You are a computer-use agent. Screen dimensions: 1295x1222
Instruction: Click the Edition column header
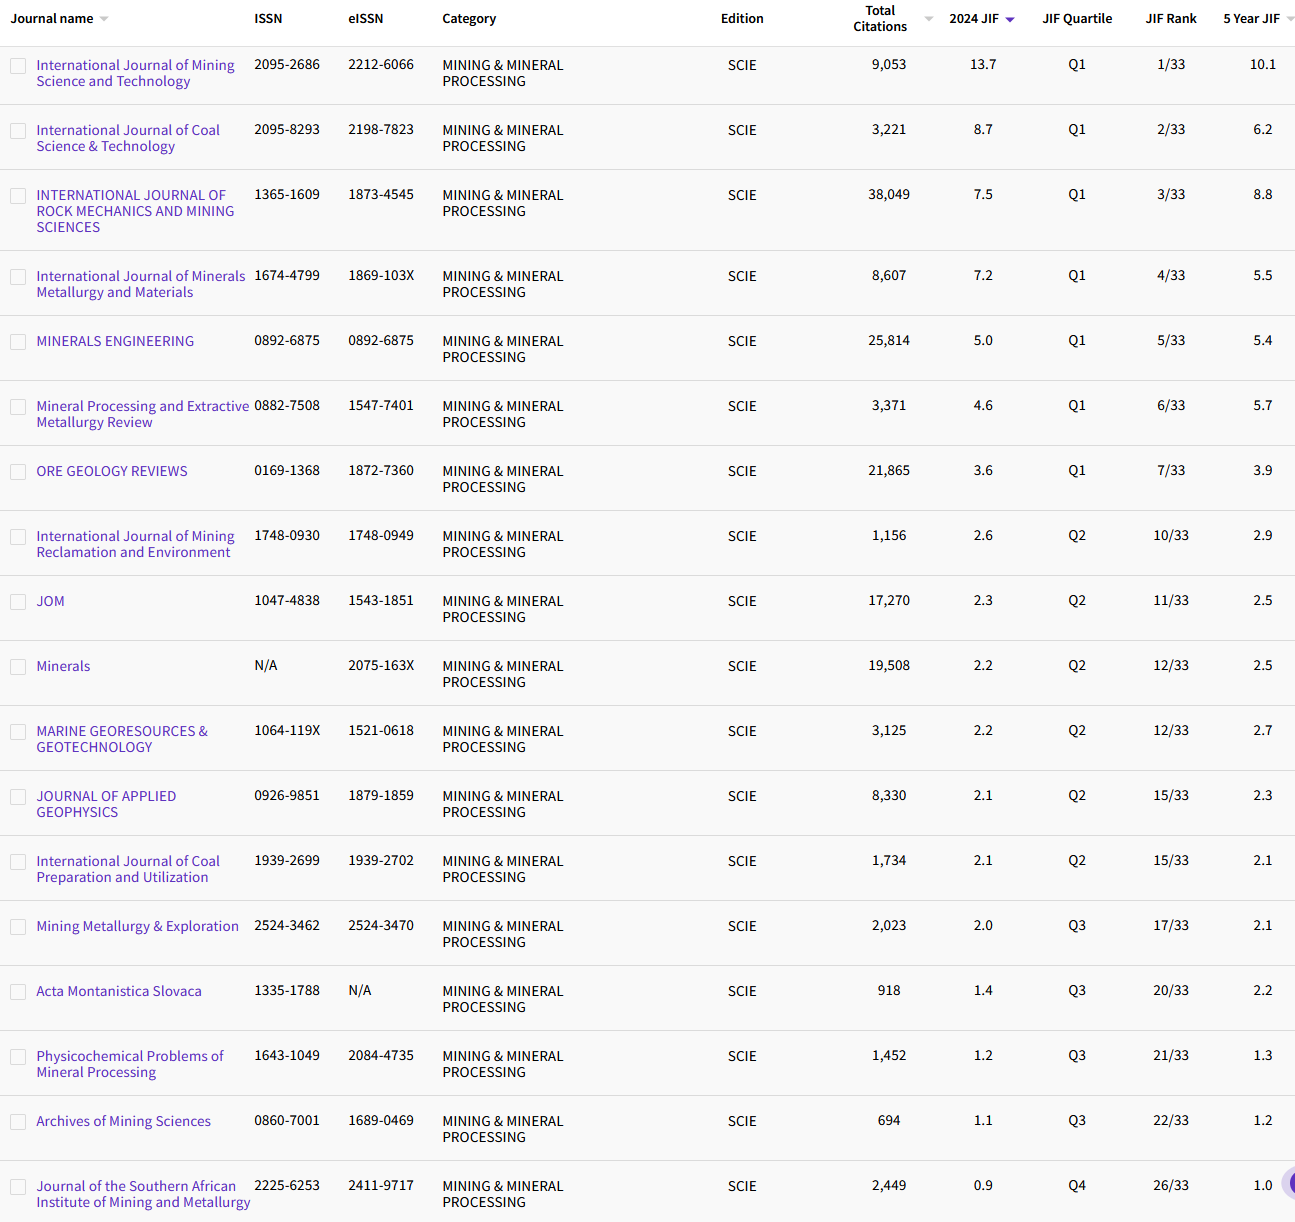pos(742,19)
